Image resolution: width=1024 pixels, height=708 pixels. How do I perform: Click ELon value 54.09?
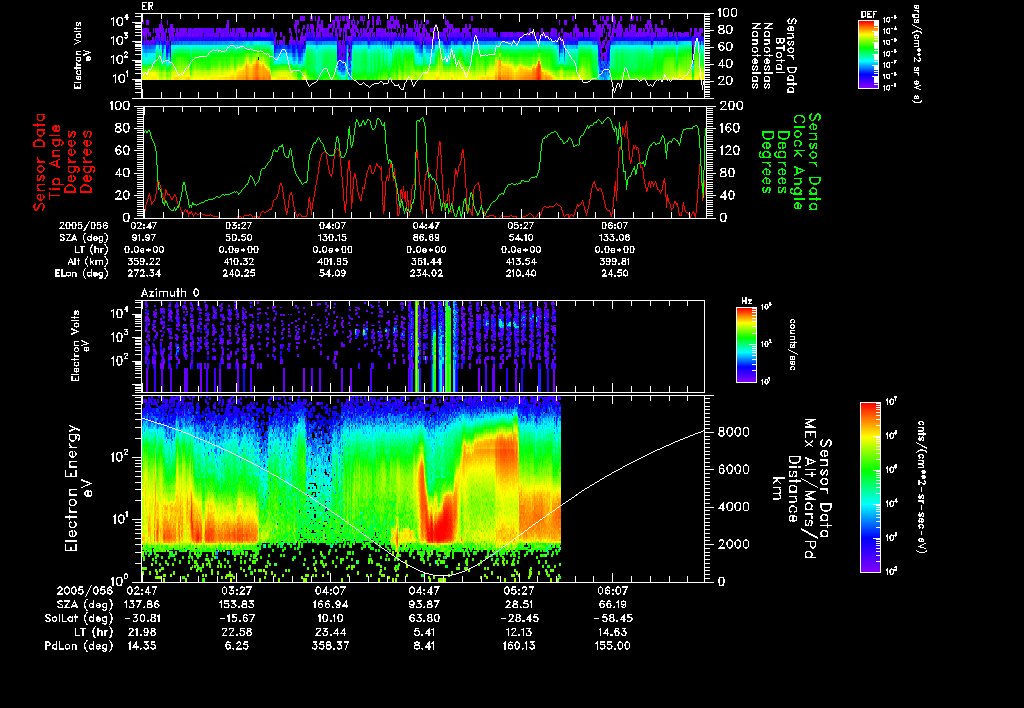332,273
